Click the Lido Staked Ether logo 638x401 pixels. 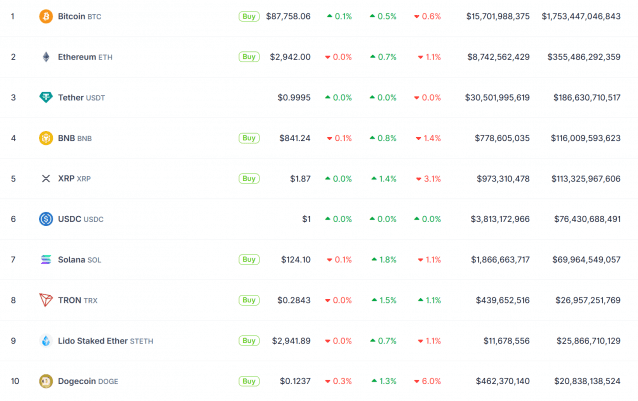45,340
